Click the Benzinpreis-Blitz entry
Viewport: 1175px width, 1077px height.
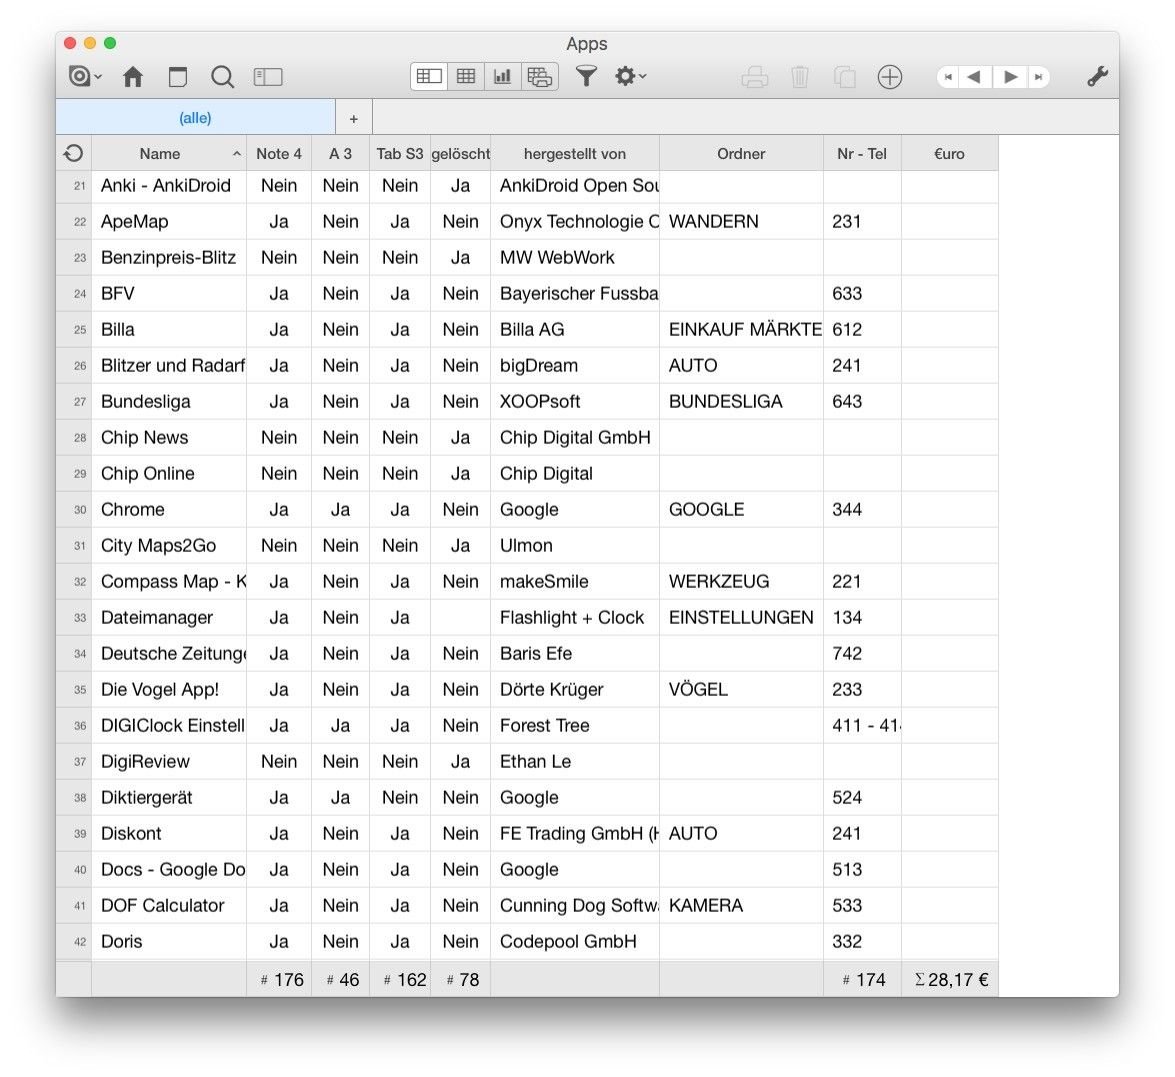click(169, 258)
